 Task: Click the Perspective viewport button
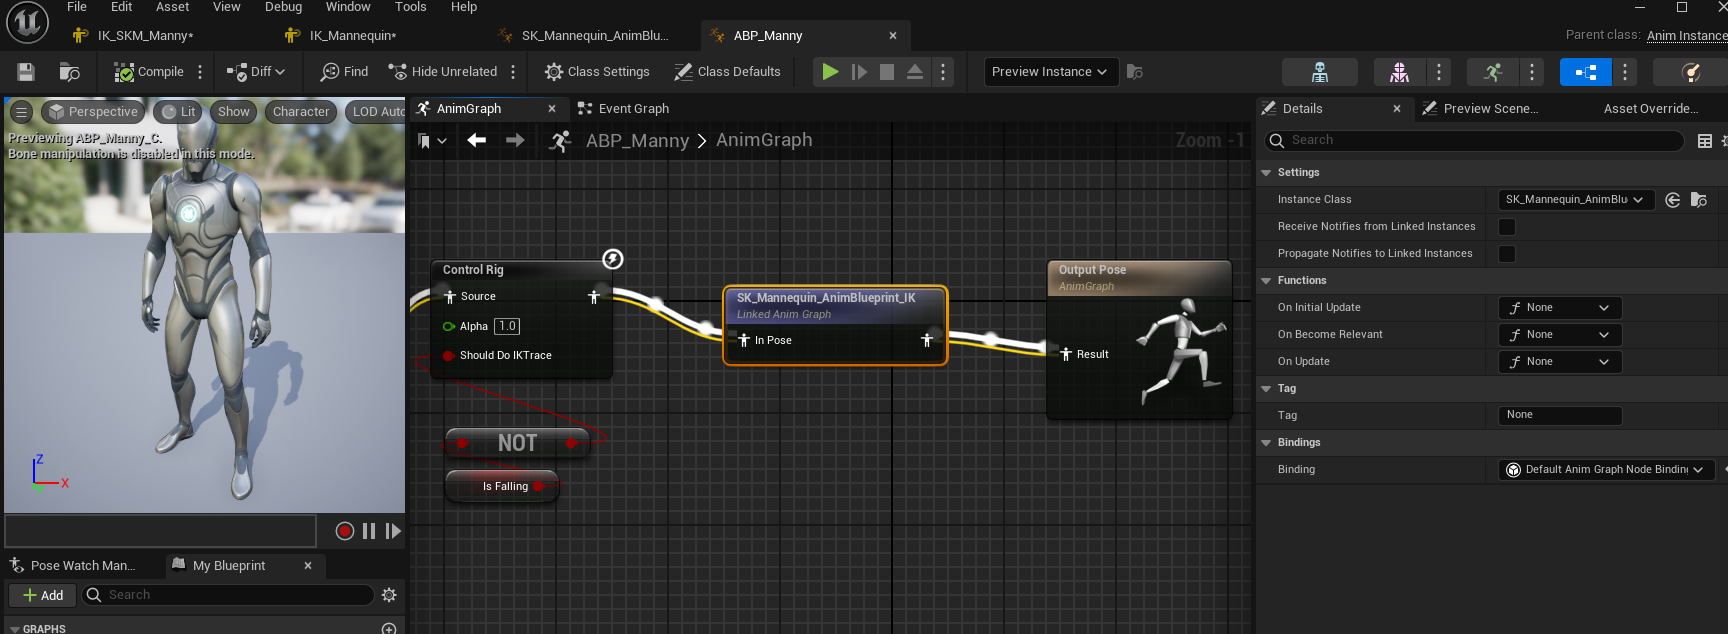pyautogui.click(x=93, y=112)
